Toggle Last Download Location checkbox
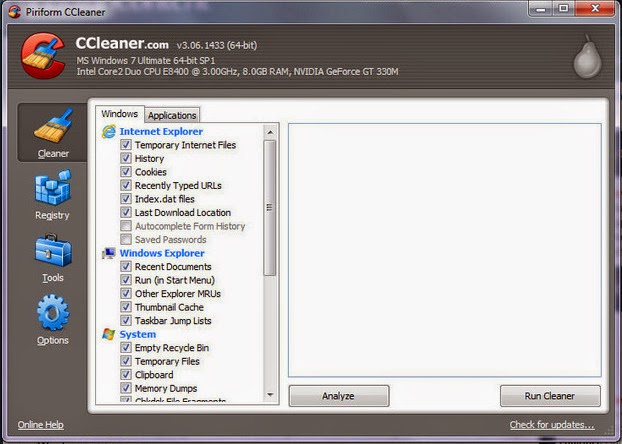 pos(126,212)
